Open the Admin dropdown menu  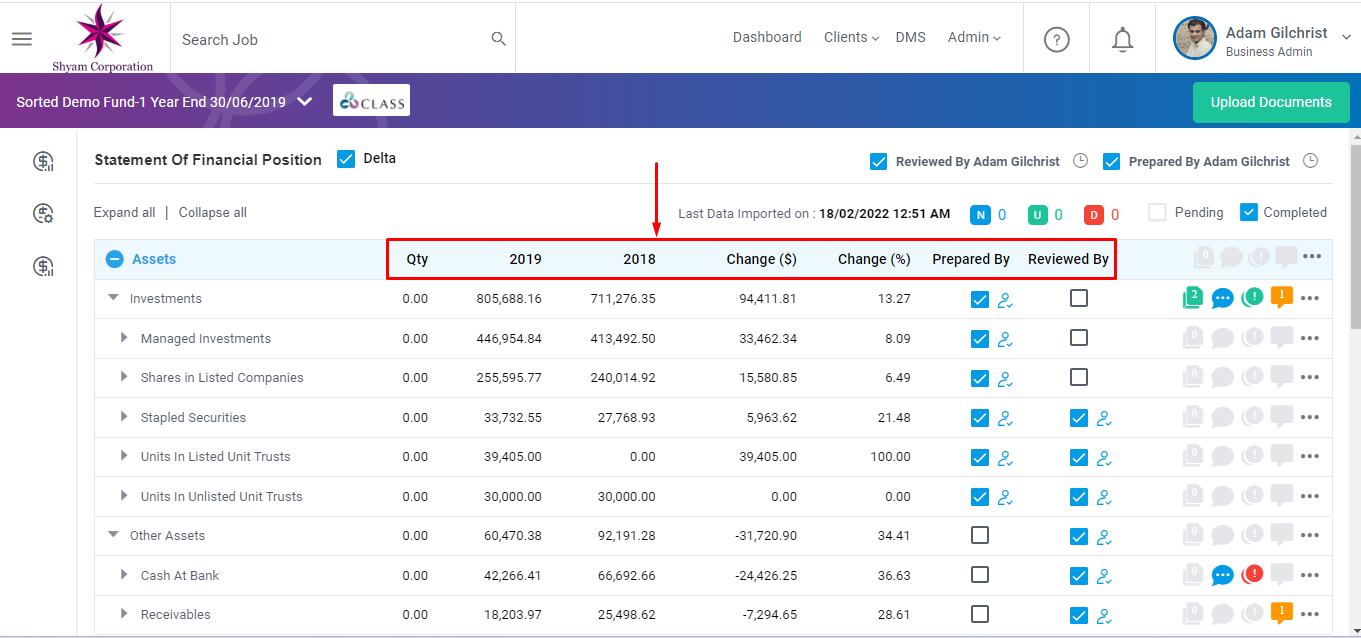coord(975,37)
